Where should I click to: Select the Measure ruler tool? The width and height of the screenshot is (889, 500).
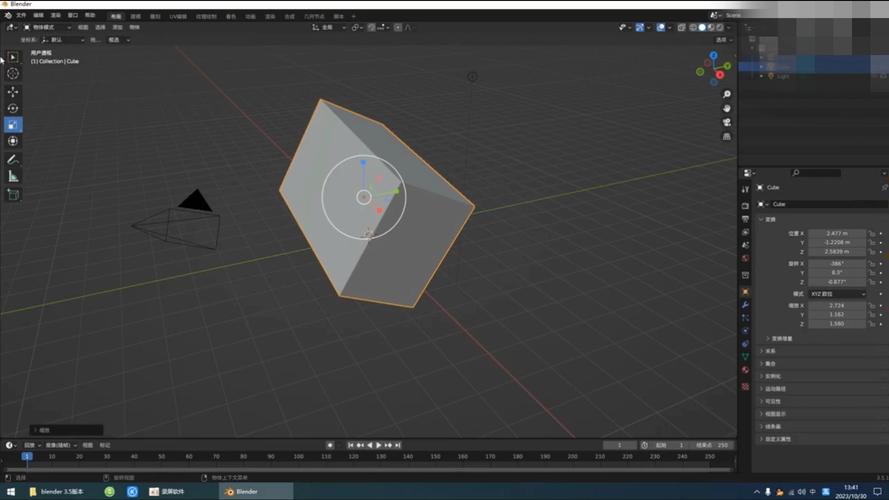(x=13, y=176)
